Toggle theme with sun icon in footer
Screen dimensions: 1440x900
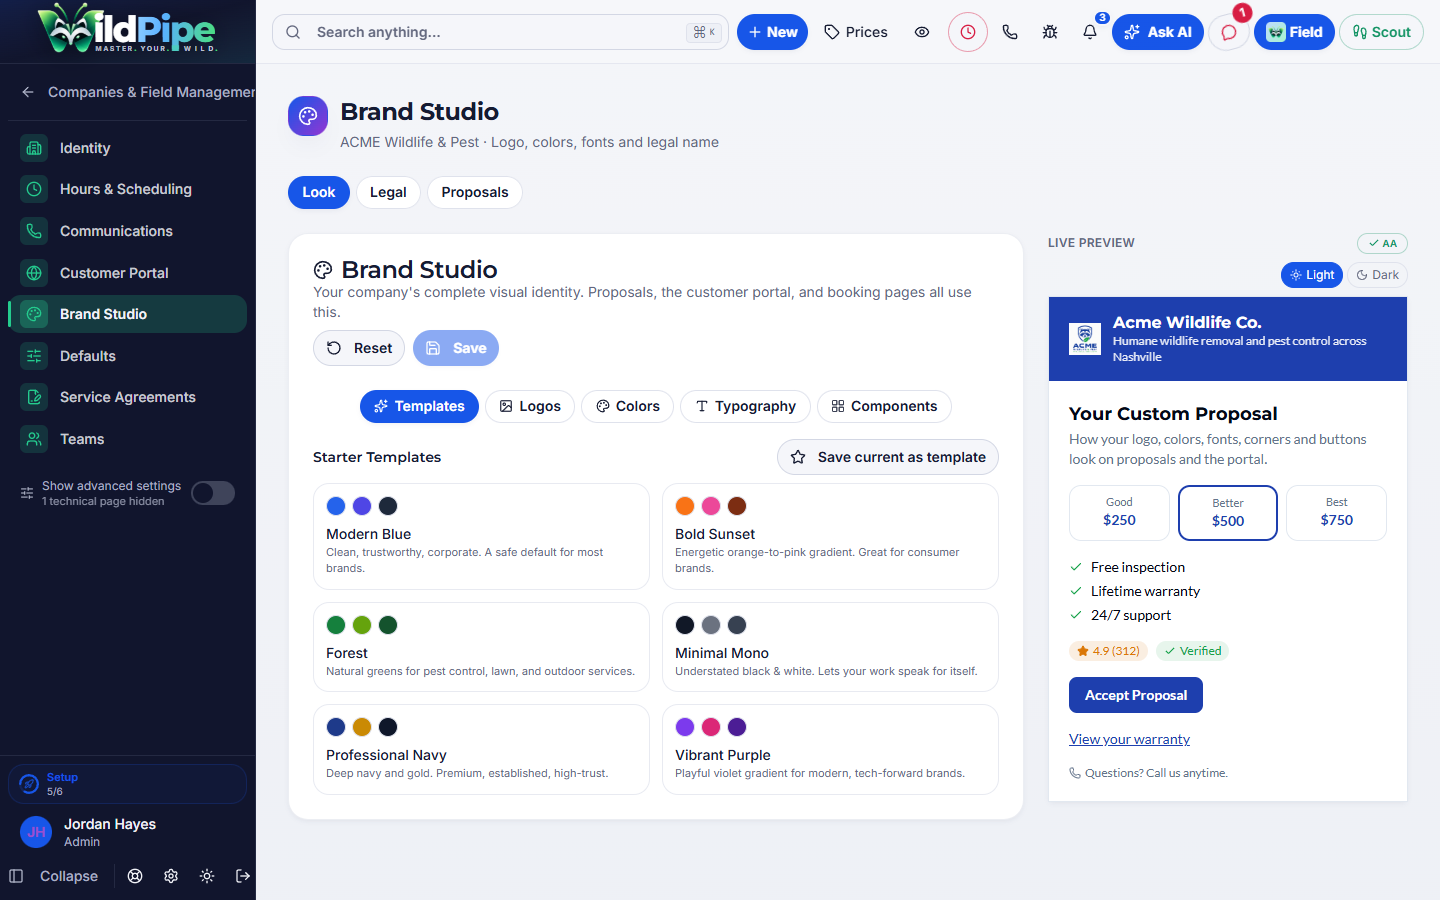(x=207, y=876)
